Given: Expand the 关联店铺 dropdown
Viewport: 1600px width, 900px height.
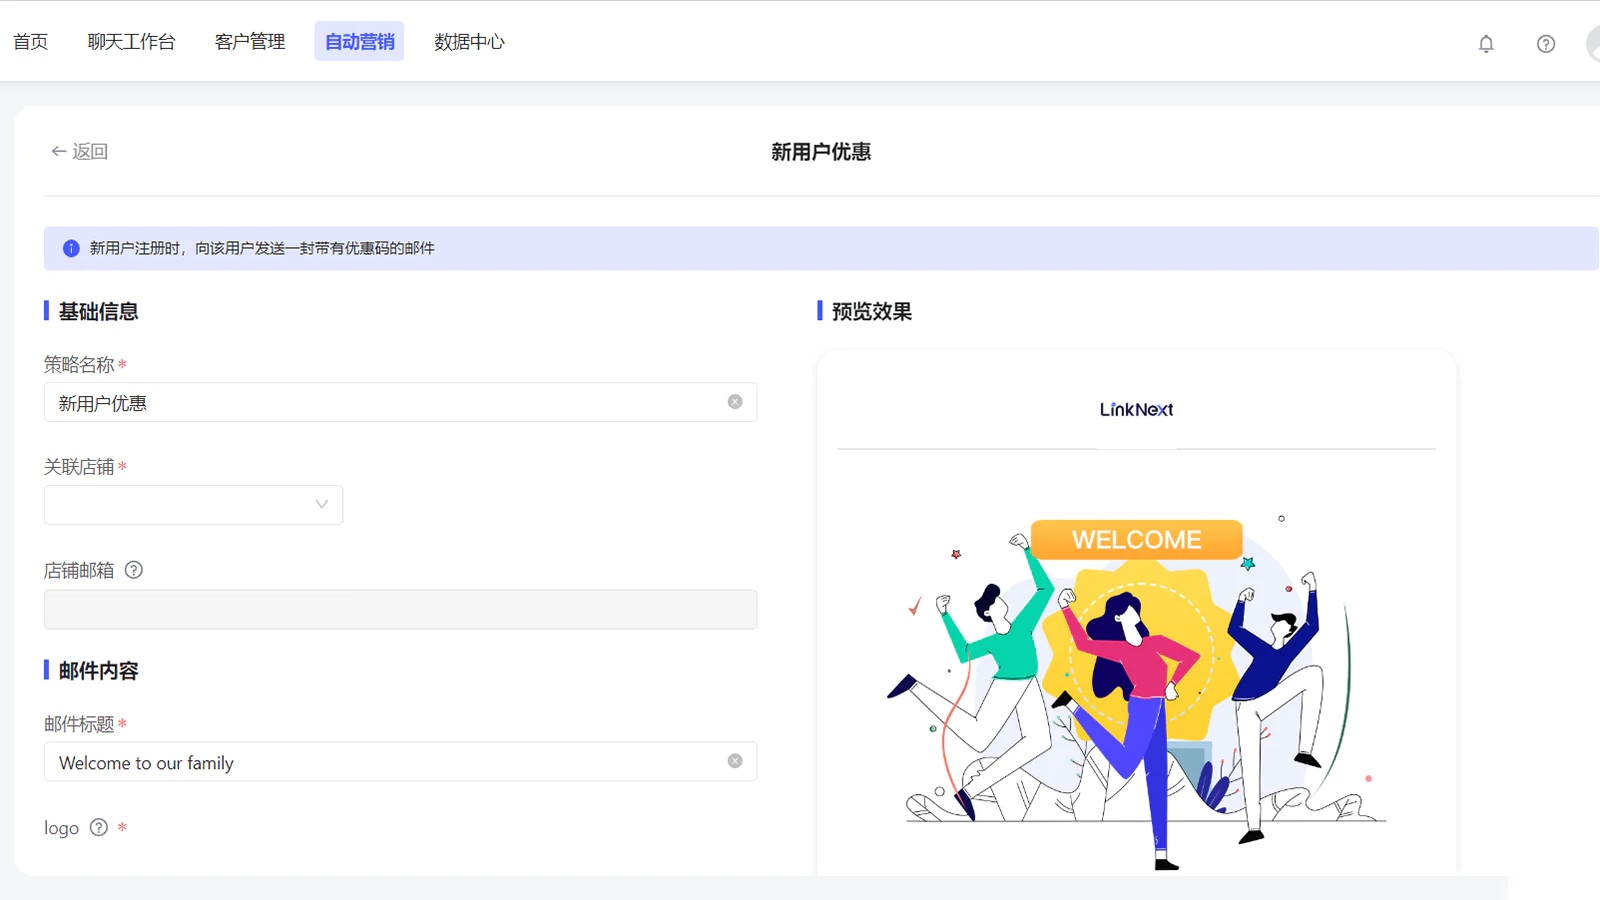Looking at the screenshot, I should tap(193, 505).
